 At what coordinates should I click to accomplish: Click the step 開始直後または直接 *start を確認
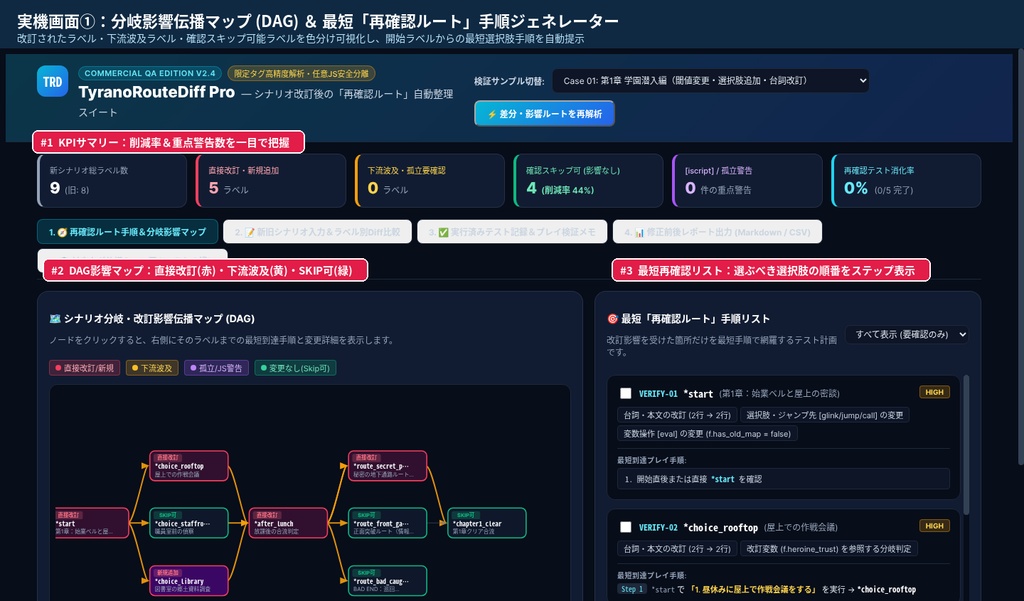coord(783,479)
